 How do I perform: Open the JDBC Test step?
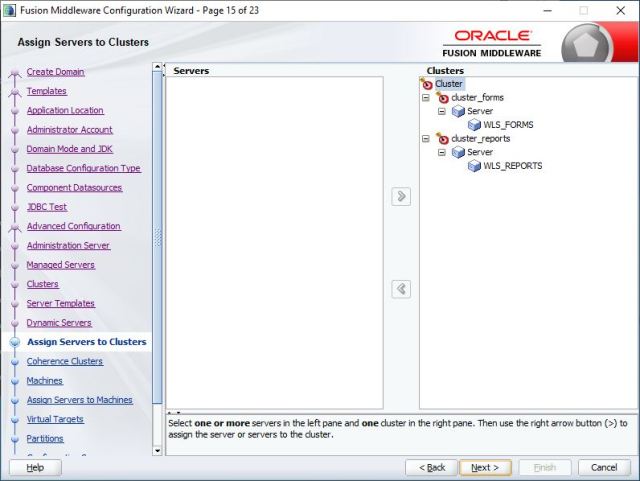click(x=47, y=207)
